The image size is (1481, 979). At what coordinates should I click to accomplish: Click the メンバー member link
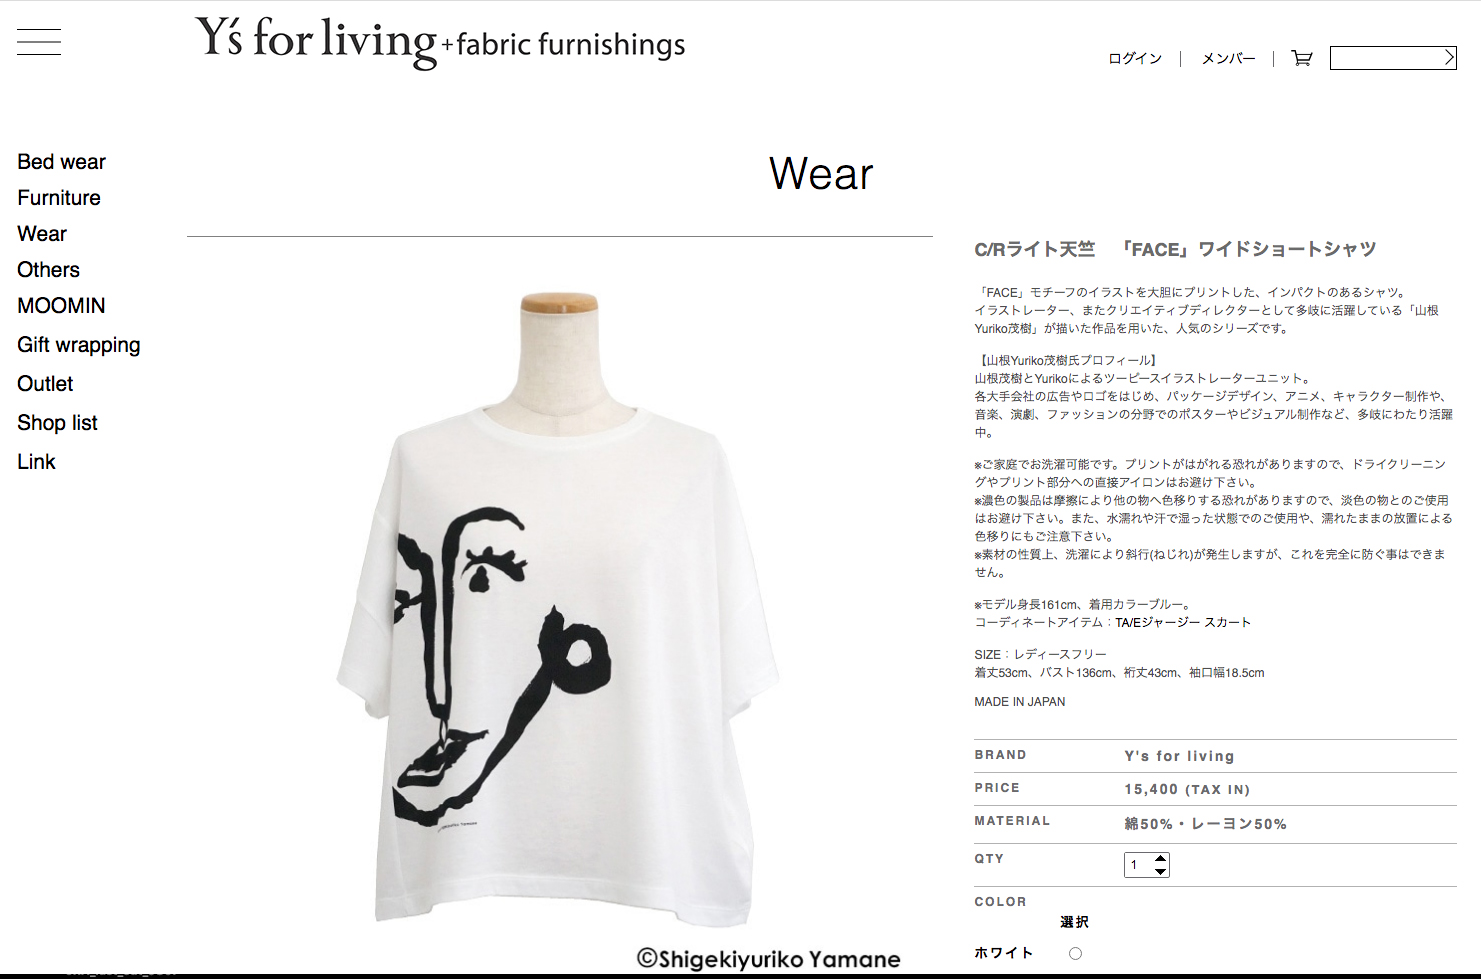click(1228, 59)
